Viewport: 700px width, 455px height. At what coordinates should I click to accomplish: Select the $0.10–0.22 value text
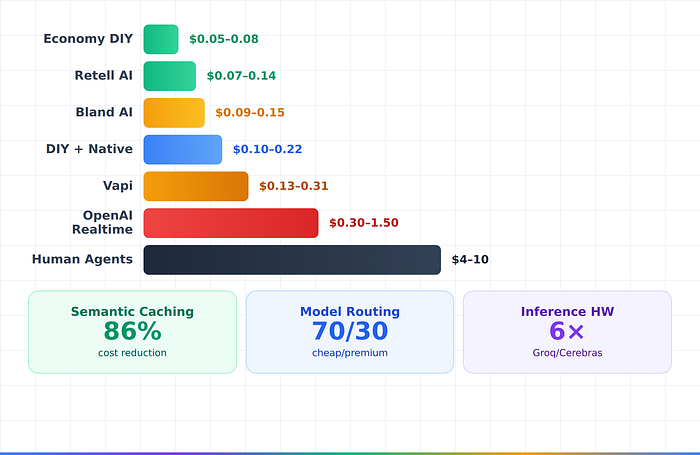[267, 149]
